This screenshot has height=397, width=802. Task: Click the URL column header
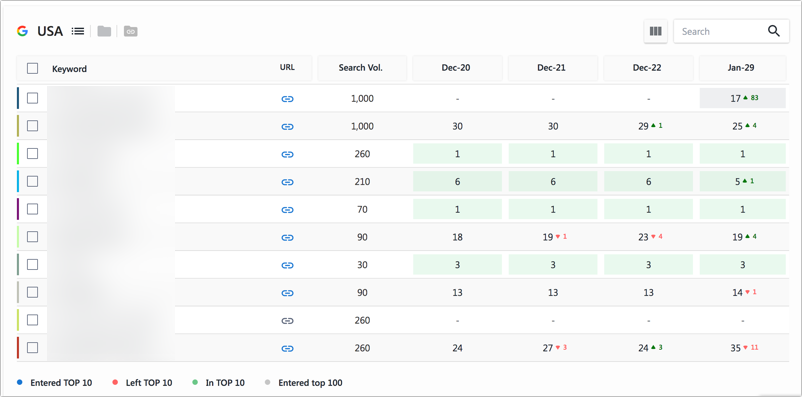click(287, 67)
